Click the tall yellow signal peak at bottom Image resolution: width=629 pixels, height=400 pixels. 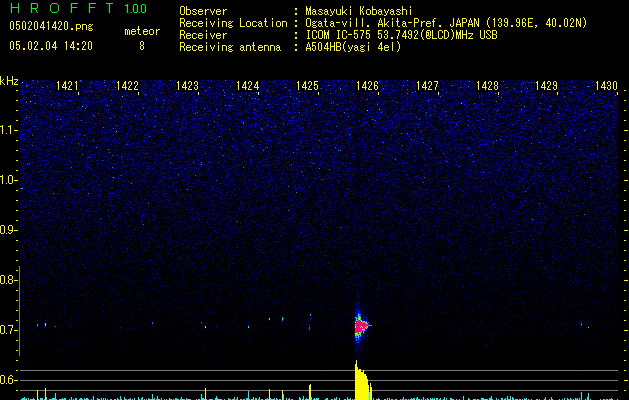(x=359, y=380)
